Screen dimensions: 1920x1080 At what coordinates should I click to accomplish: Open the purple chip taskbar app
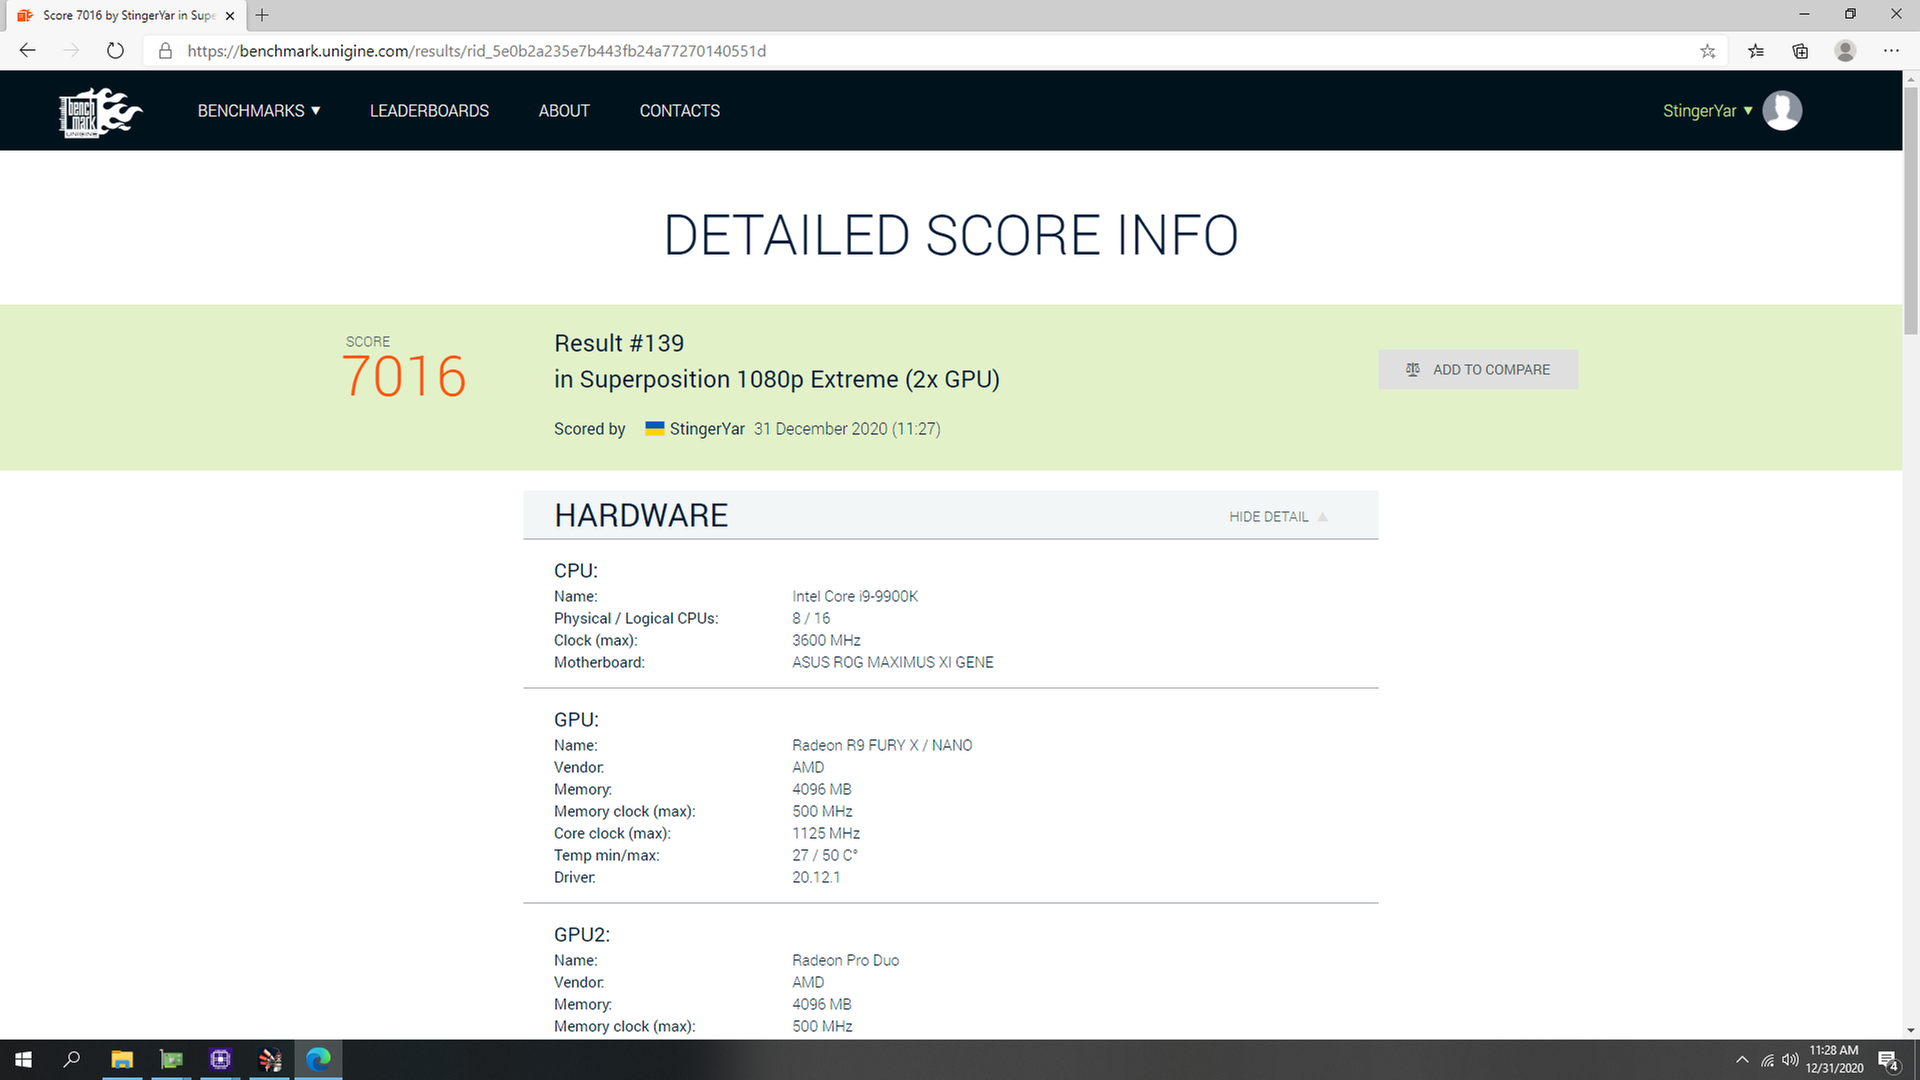tap(221, 1060)
